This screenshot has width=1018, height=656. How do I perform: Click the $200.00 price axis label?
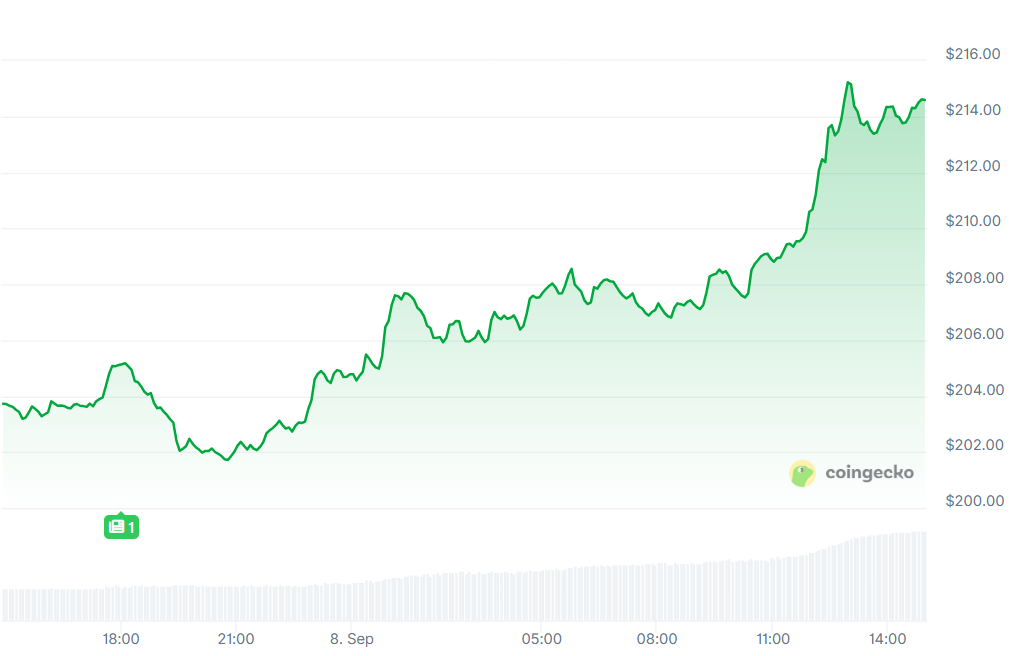[972, 501]
